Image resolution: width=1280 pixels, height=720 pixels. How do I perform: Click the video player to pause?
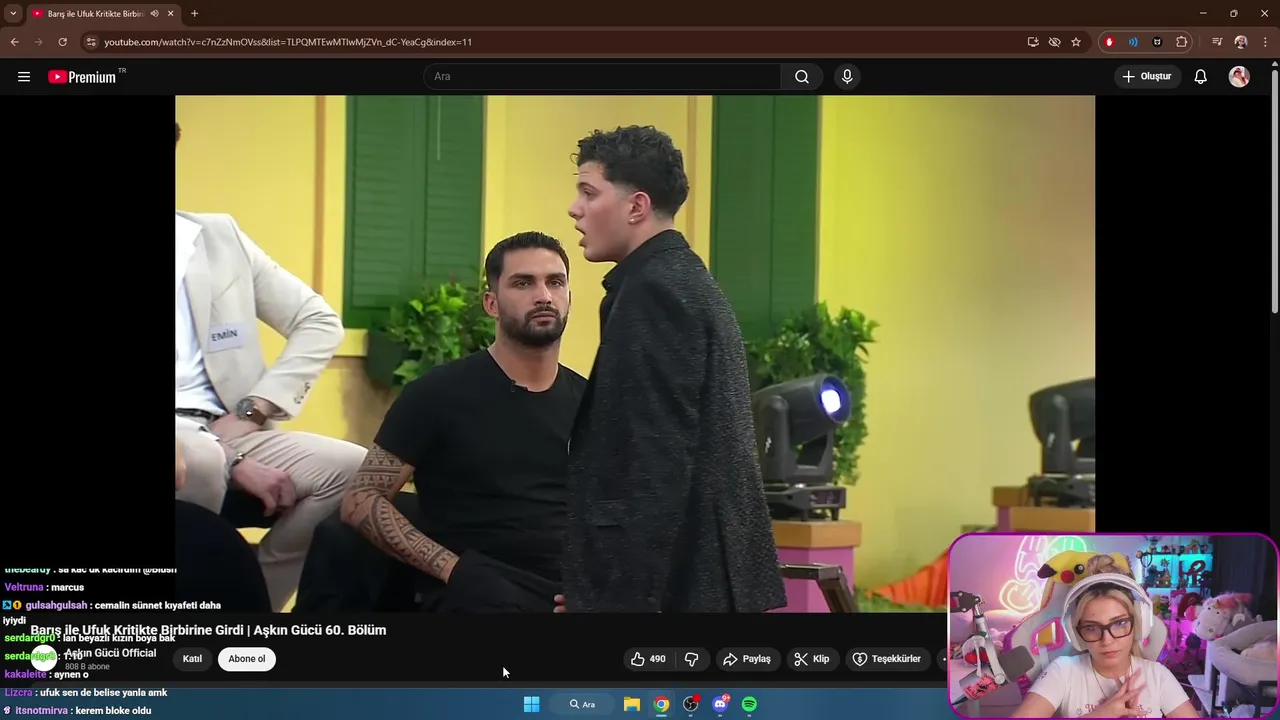[635, 353]
